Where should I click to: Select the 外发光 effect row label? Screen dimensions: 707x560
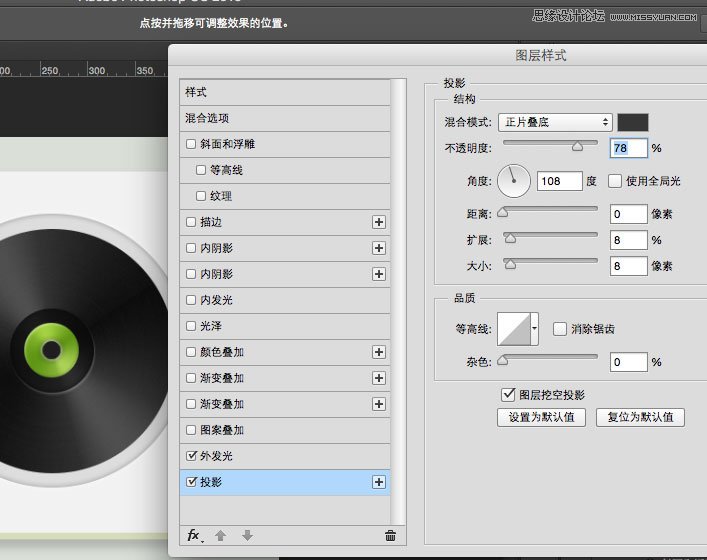216,456
